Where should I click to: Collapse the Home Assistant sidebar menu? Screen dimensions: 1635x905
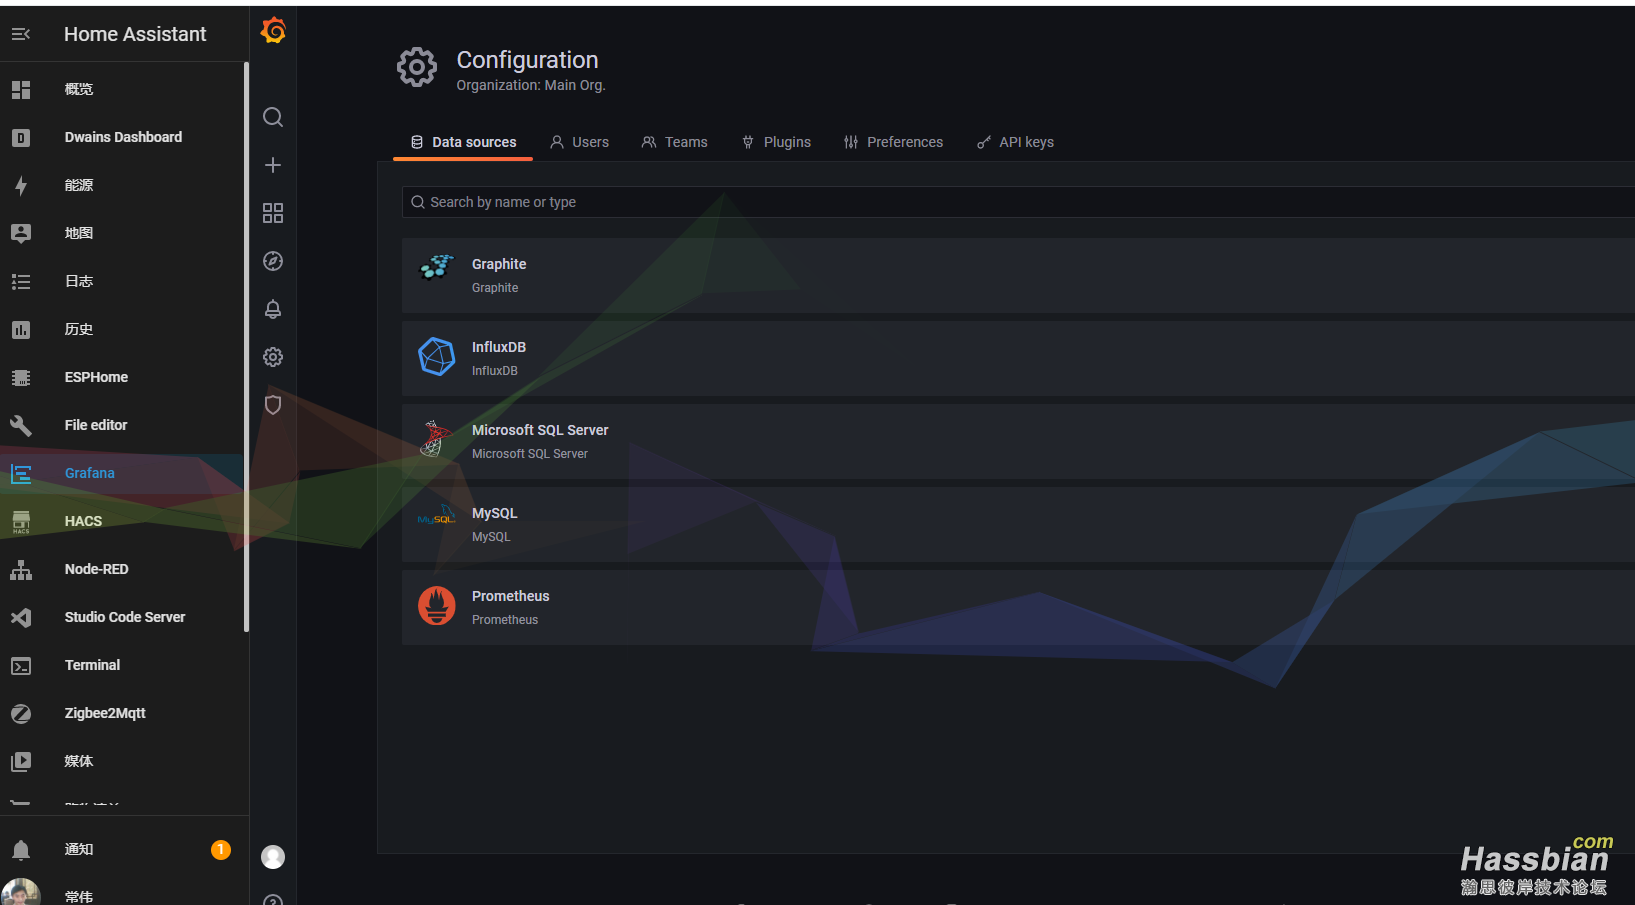click(x=21, y=34)
